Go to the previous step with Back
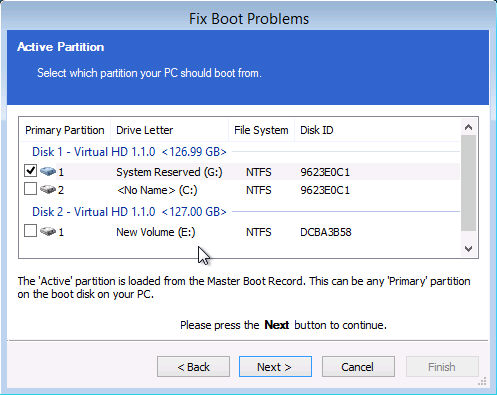 [x=193, y=367]
